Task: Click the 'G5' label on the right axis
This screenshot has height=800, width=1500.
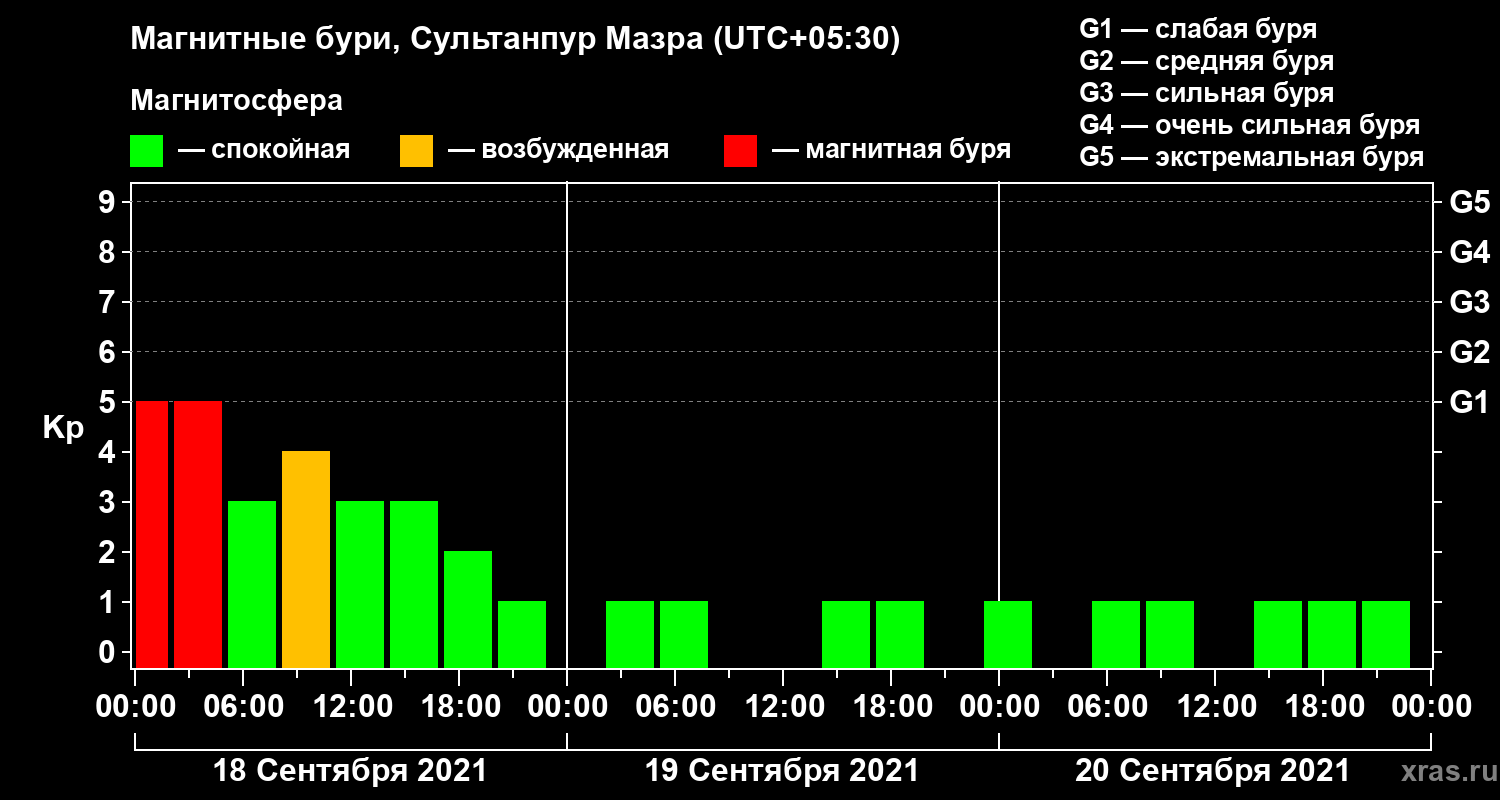Action: 1470,202
